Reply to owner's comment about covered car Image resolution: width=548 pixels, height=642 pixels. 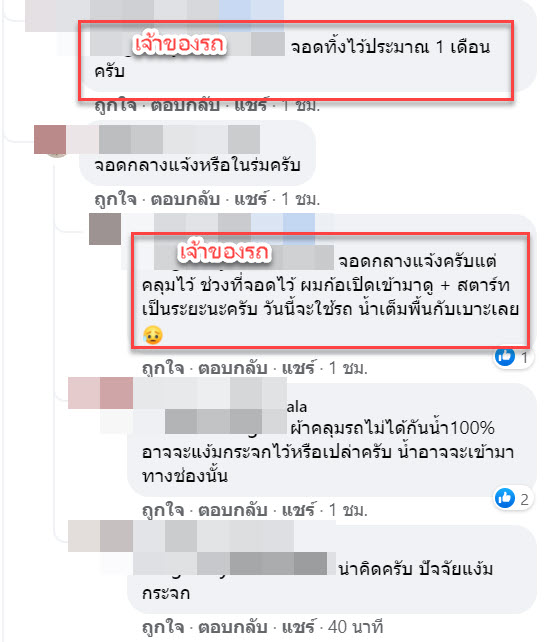click(233, 368)
